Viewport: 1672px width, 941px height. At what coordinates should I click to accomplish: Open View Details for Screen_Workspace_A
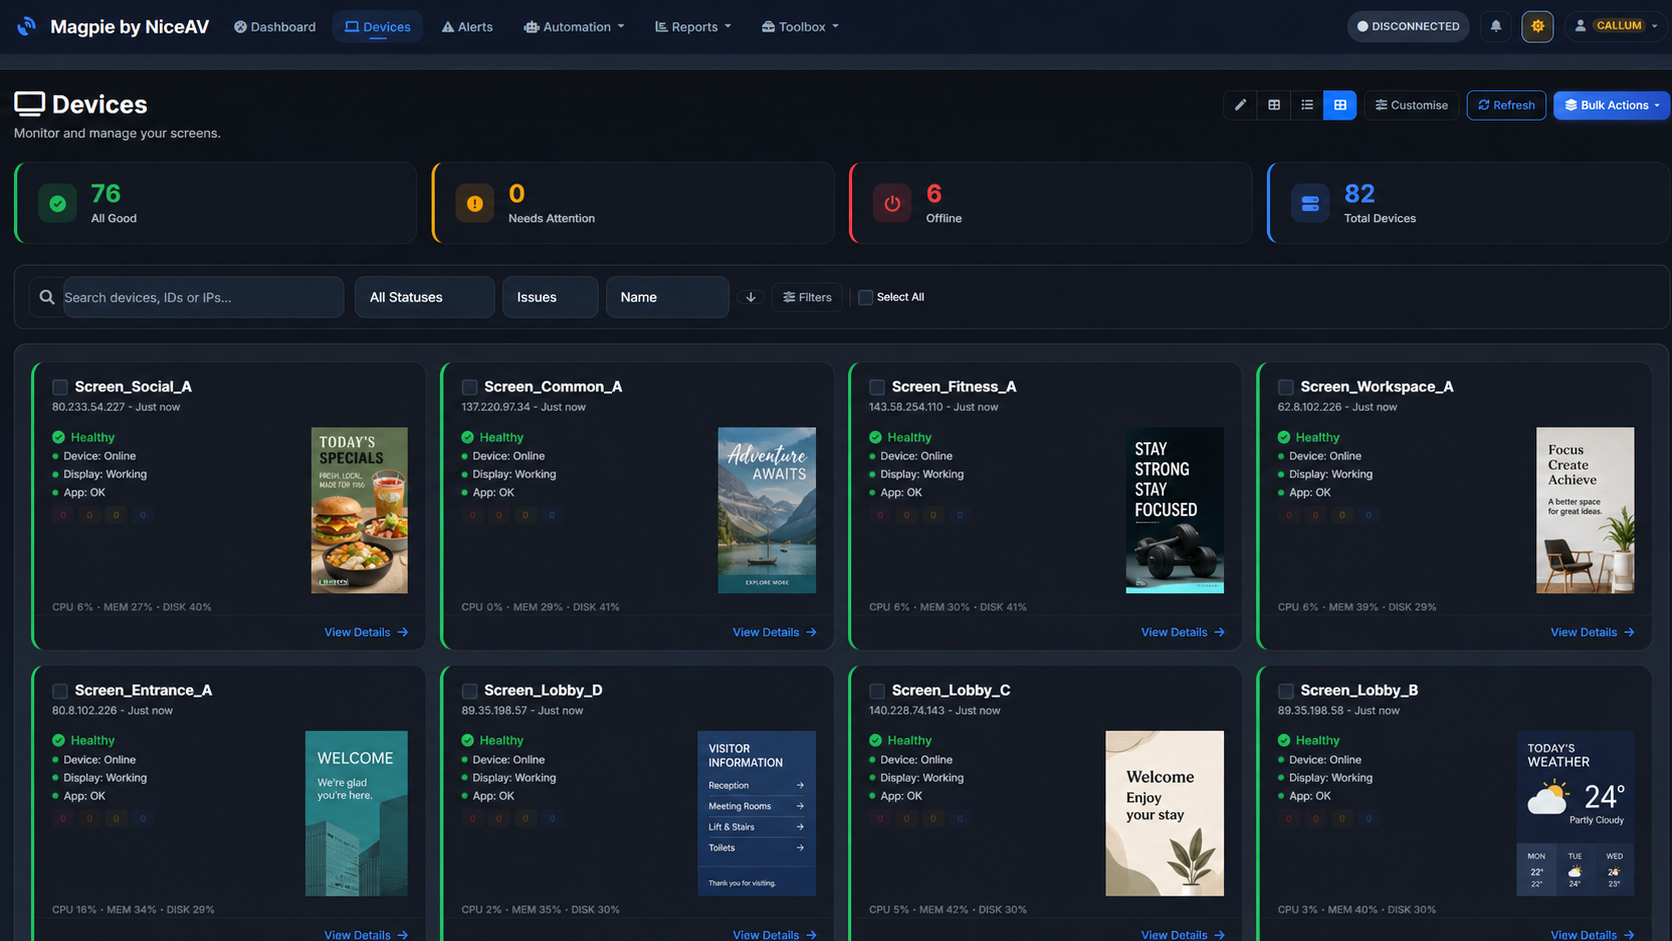pyautogui.click(x=1592, y=632)
